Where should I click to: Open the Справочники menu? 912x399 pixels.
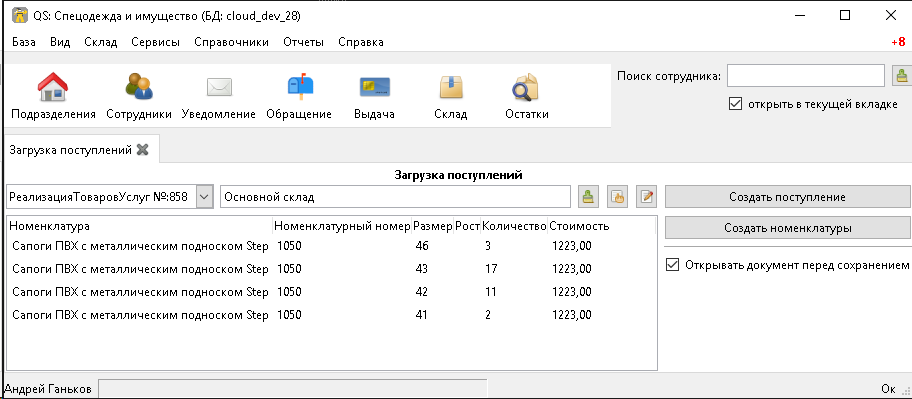[231, 42]
